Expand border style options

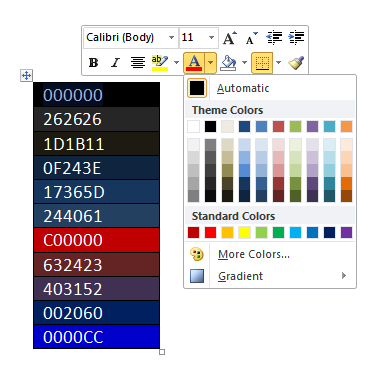tap(278, 62)
